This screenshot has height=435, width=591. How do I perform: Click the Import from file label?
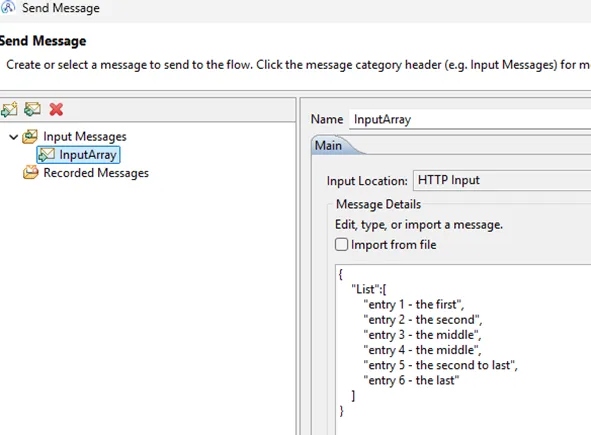(393, 245)
